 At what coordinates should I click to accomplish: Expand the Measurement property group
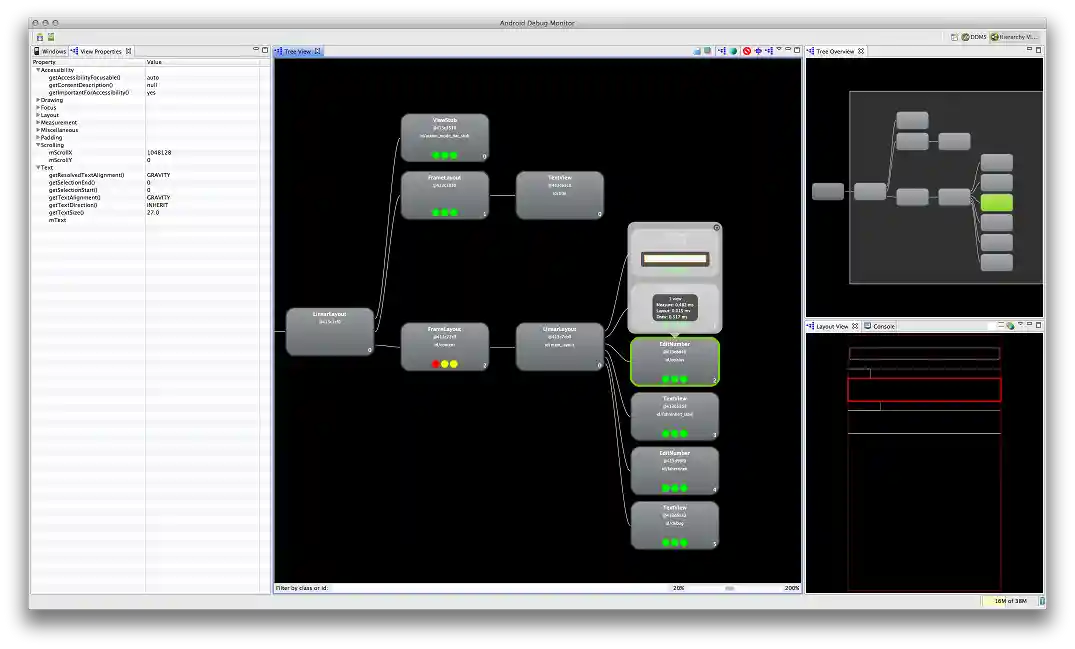pyautogui.click(x=38, y=122)
